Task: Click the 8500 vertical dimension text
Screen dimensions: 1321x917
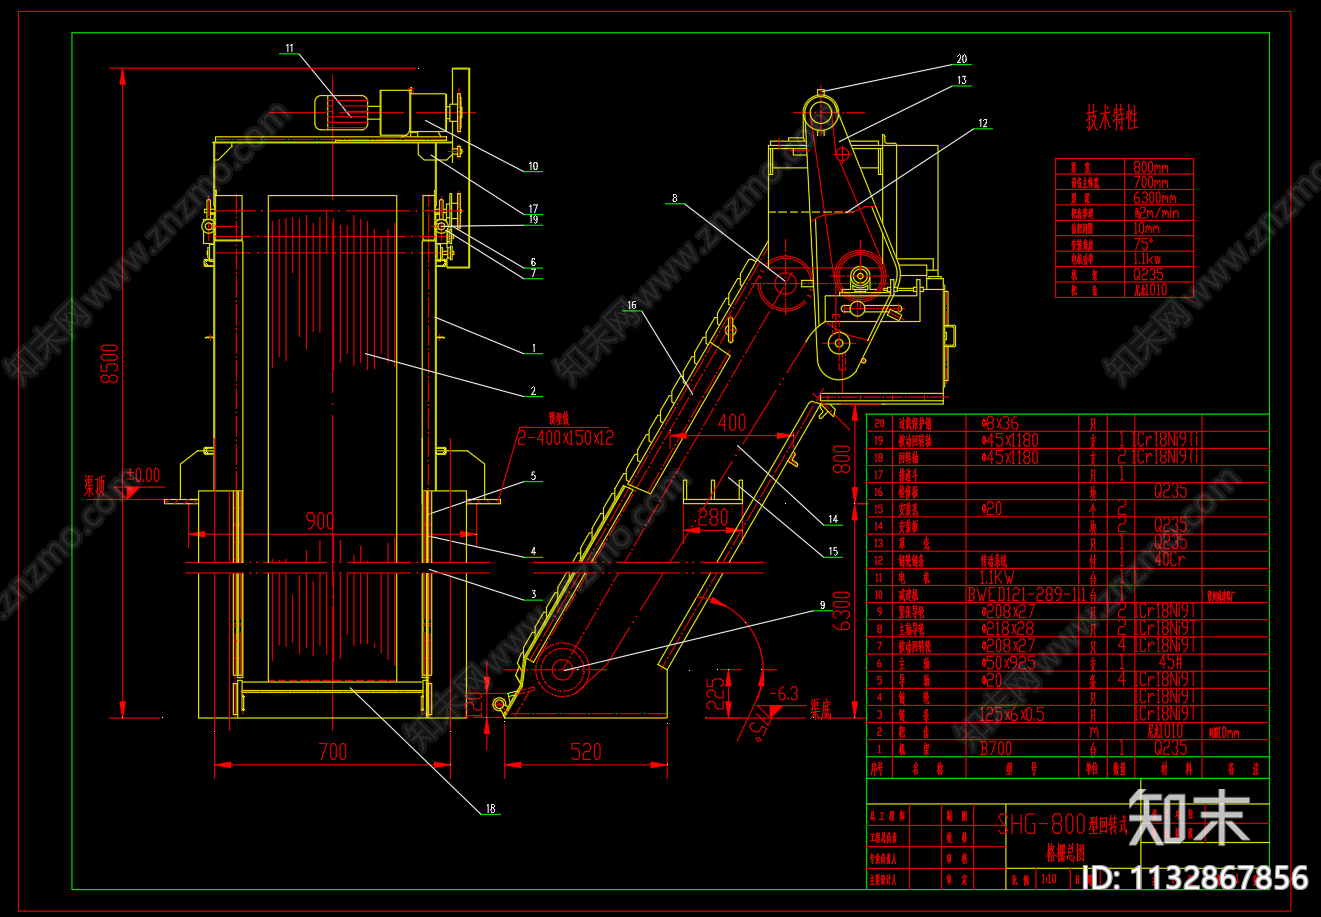Action: 110,363
